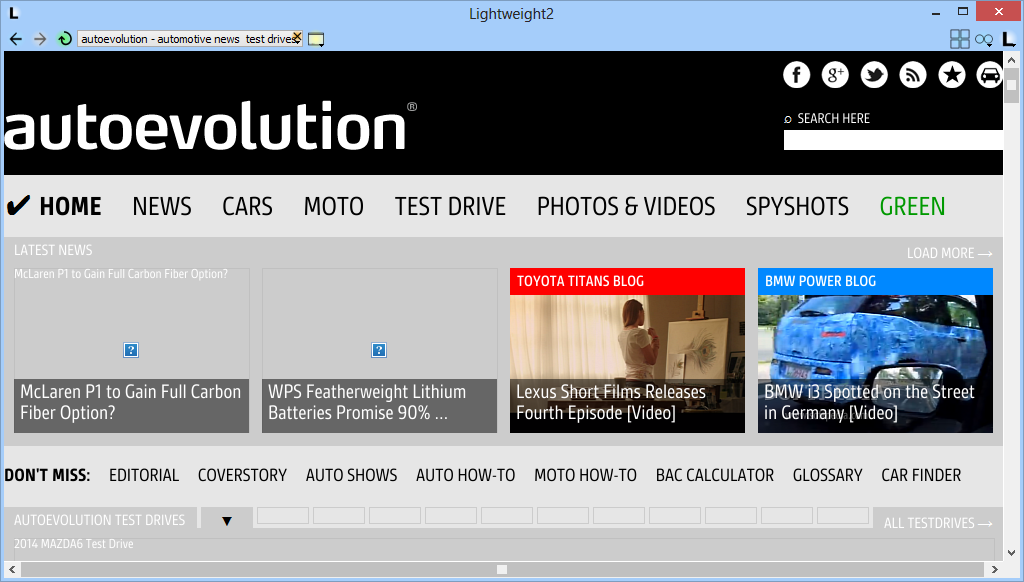Image resolution: width=1024 pixels, height=582 pixels.
Task: Click the autoevolution logo
Action: pos(211,125)
